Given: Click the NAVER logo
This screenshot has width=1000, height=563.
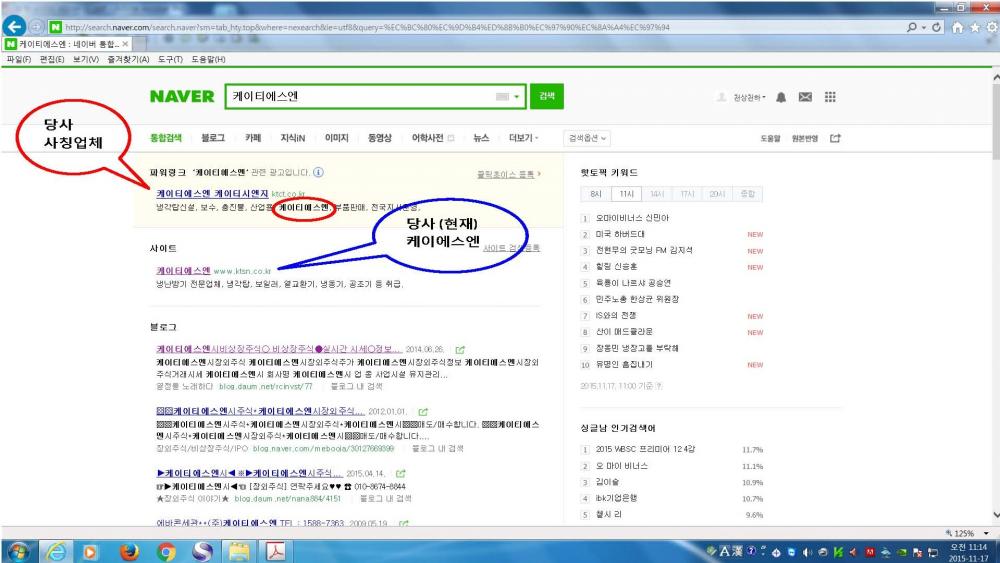Looking at the screenshot, I should [x=182, y=97].
